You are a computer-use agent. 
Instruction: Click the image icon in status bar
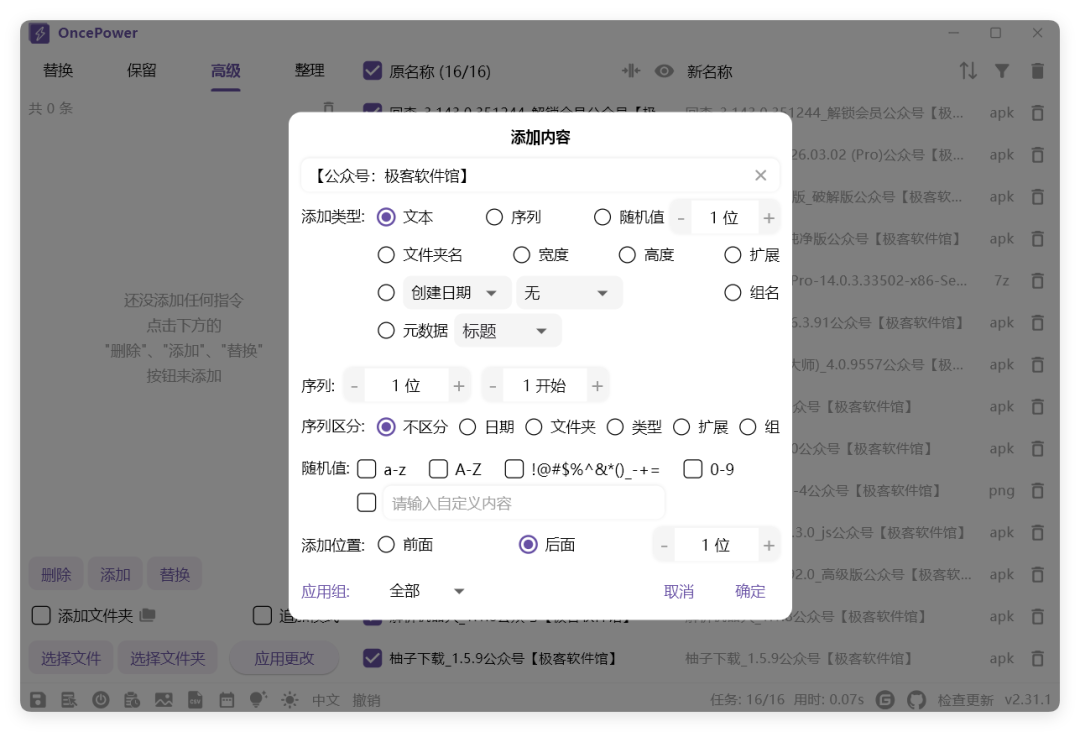(164, 700)
